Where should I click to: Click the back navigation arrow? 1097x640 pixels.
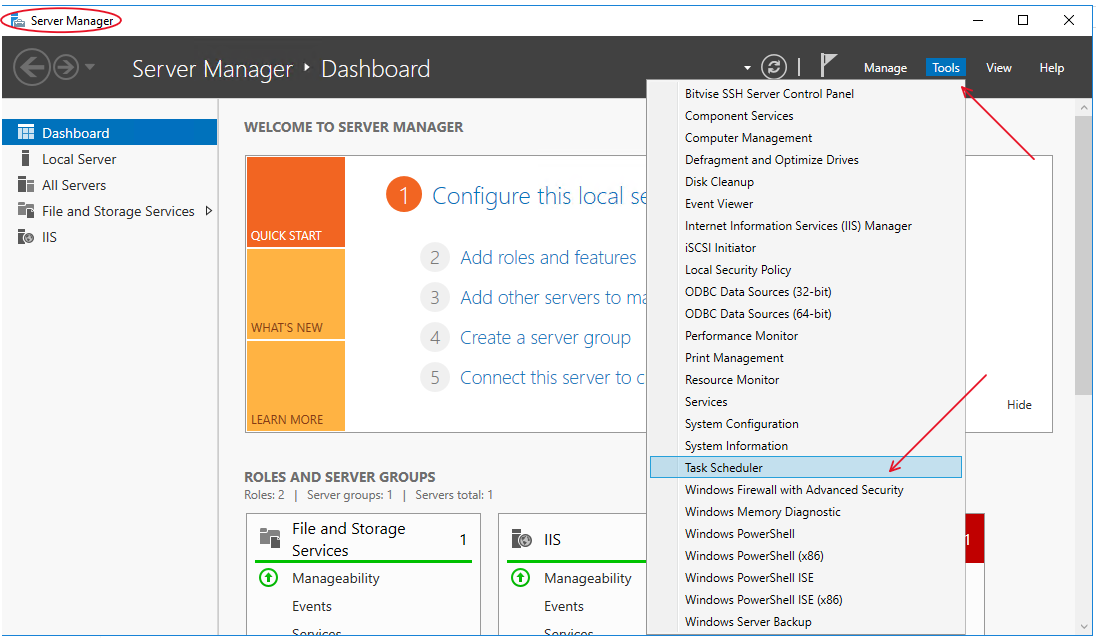31,67
